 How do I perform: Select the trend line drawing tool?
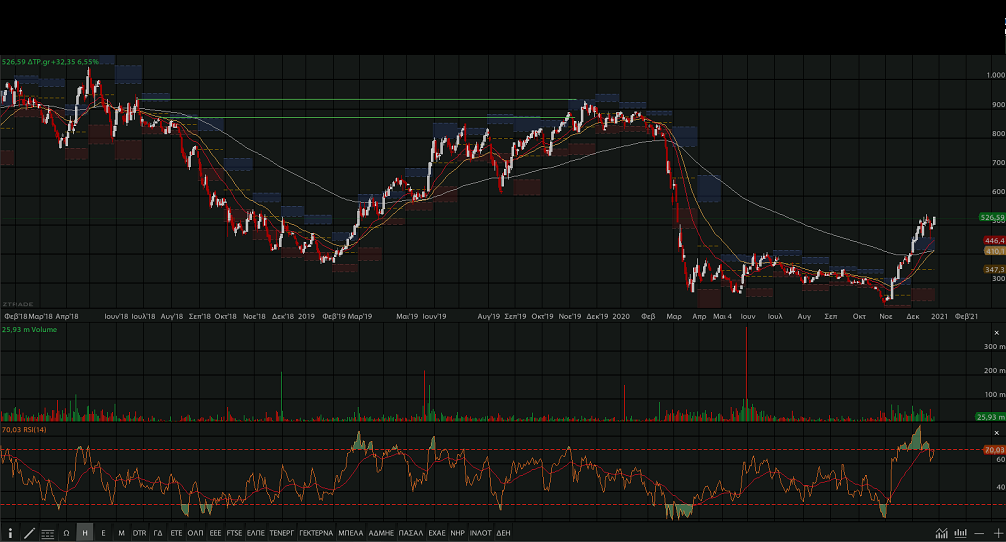point(29,533)
